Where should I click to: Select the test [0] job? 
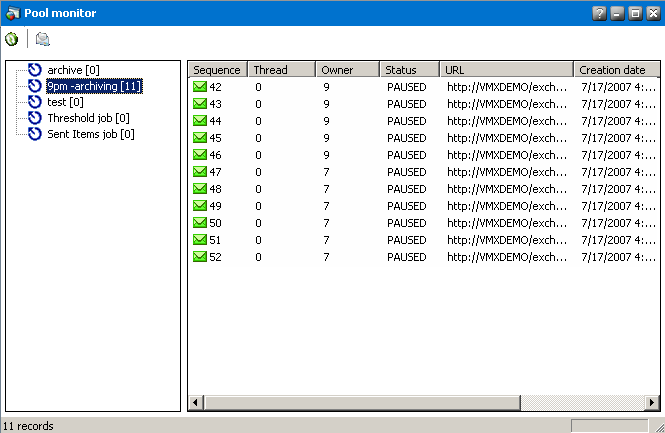(65, 102)
